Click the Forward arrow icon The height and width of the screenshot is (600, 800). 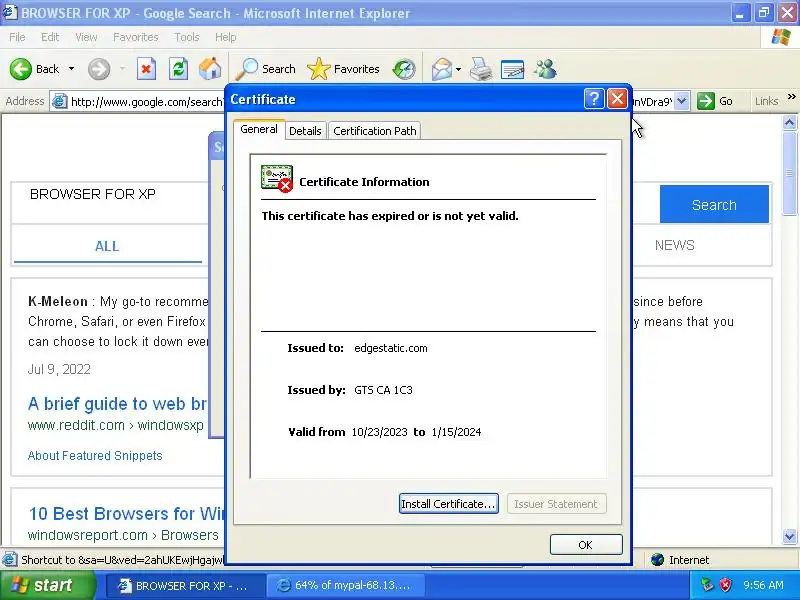tap(98, 69)
